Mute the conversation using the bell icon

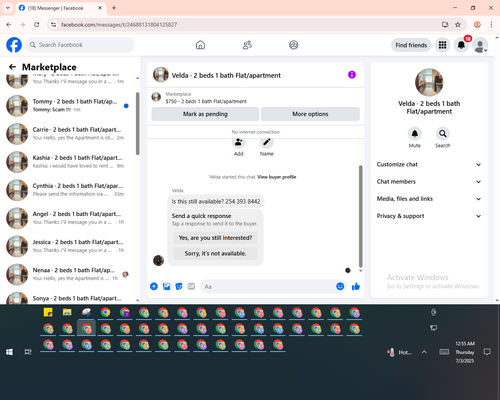pos(415,134)
